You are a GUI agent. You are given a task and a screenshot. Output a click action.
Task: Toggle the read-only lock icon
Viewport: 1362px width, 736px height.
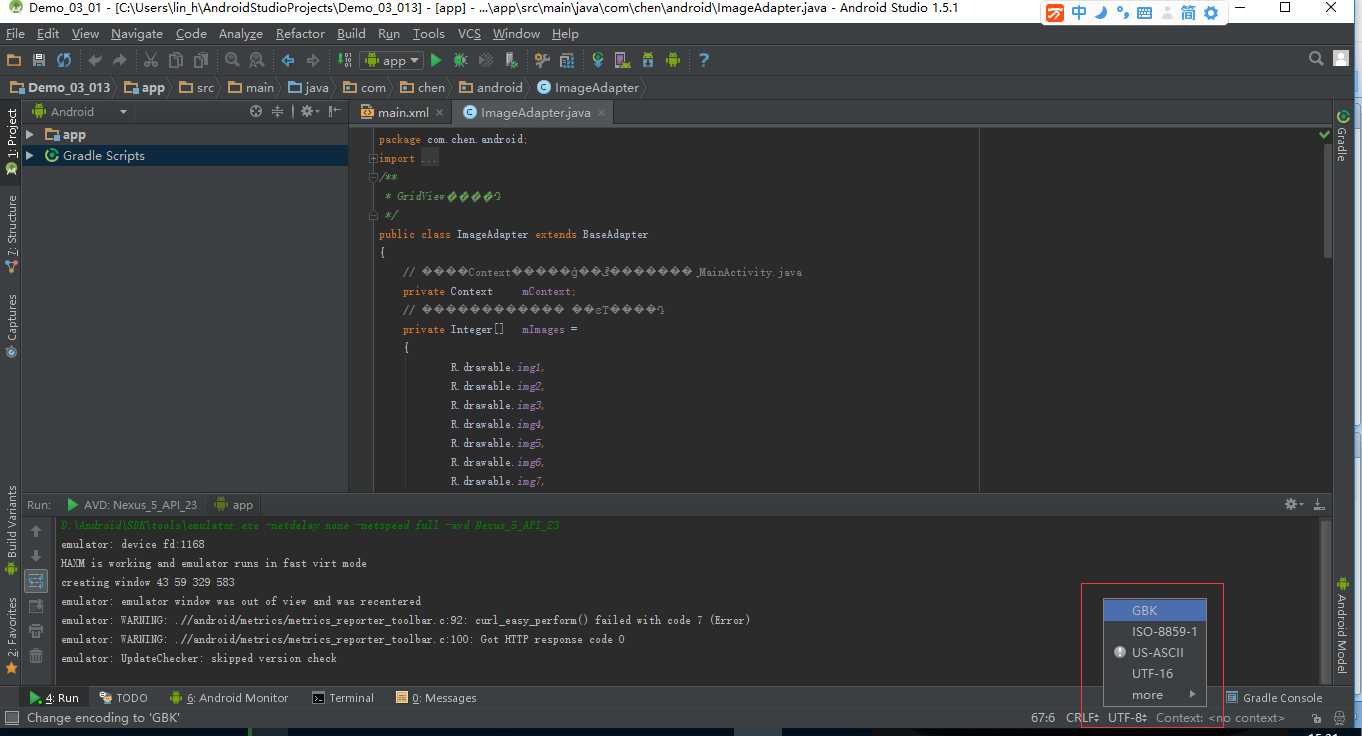click(x=1317, y=718)
